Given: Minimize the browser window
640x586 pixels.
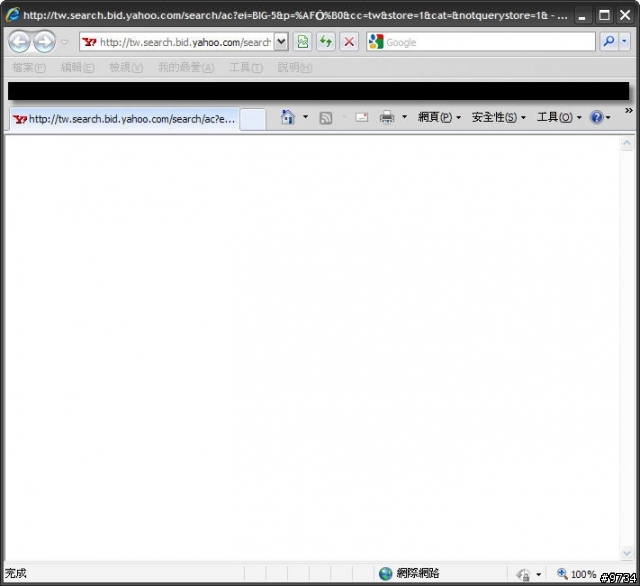Looking at the screenshot, I should tap(582, 16).
